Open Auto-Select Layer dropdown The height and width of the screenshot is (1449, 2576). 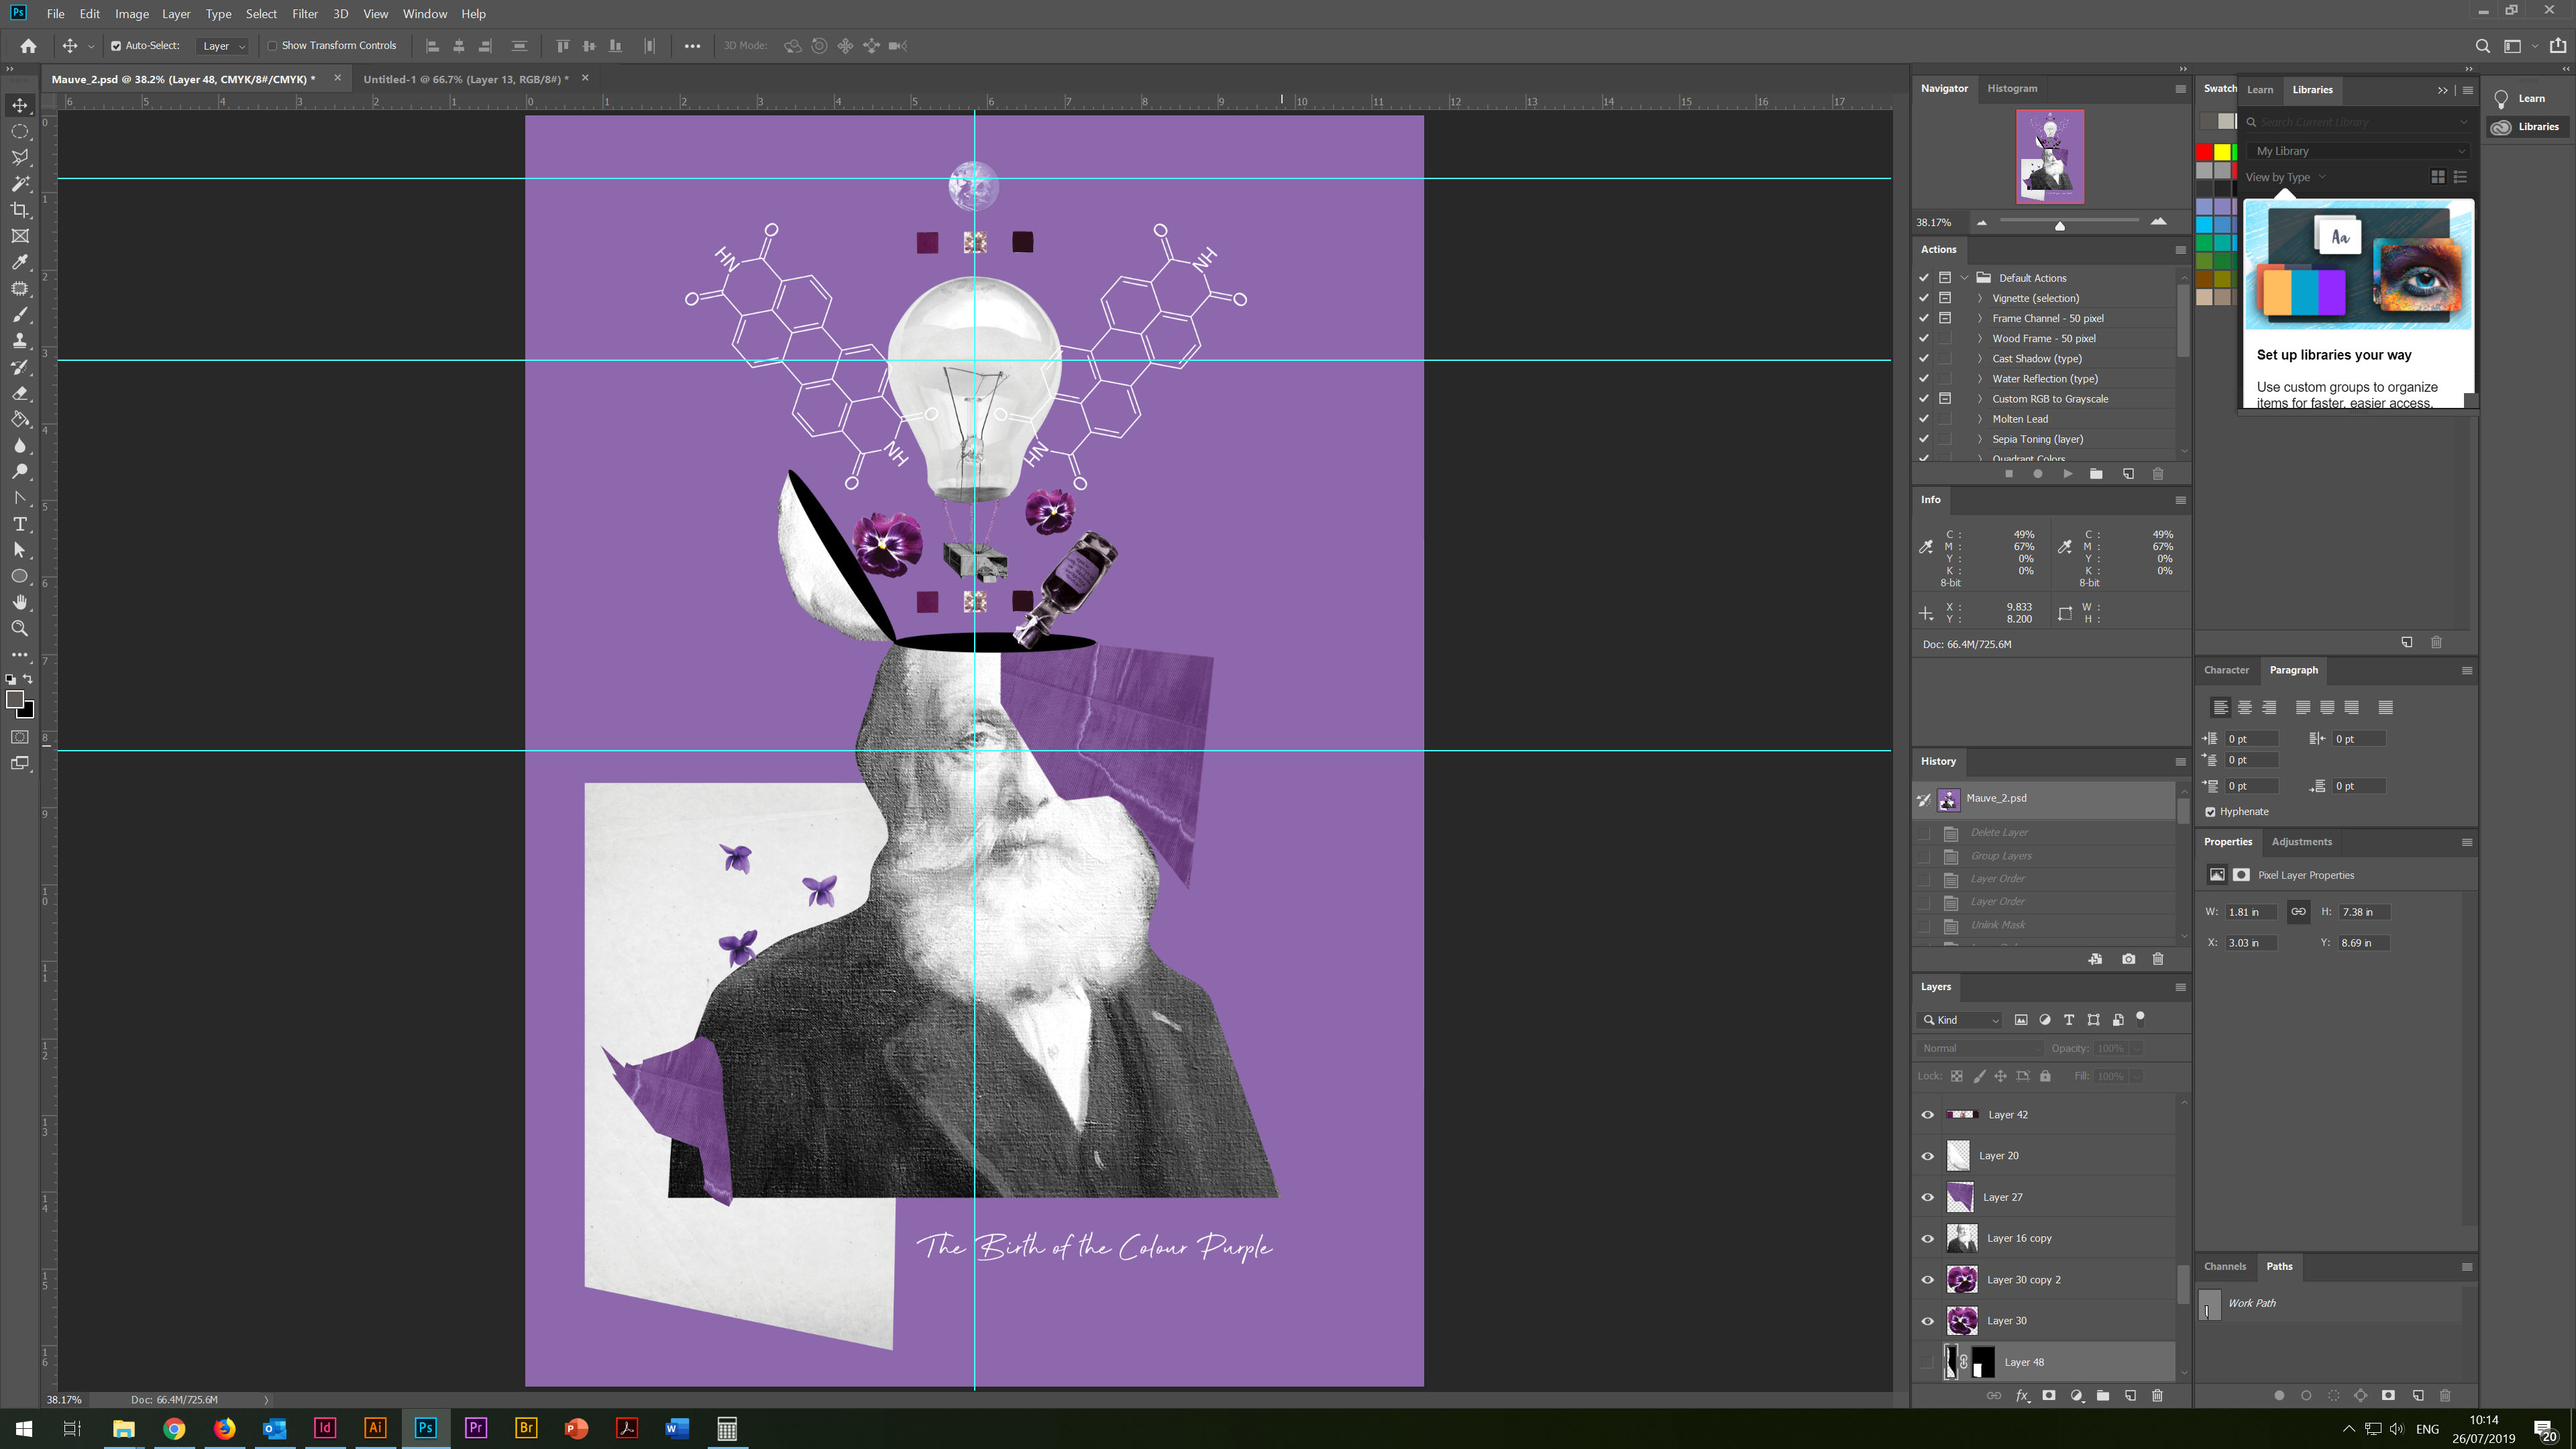(223, 46)
